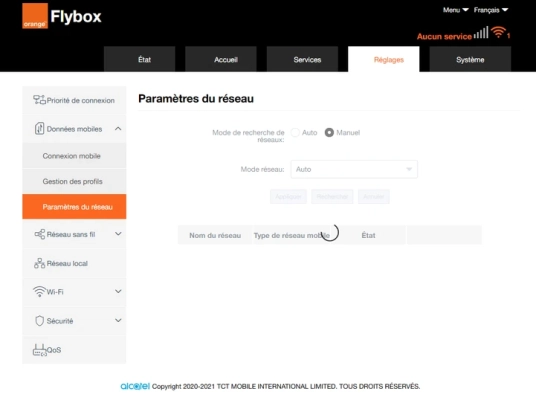Collapse the Données mobiles section chevron

coord(118,128)
